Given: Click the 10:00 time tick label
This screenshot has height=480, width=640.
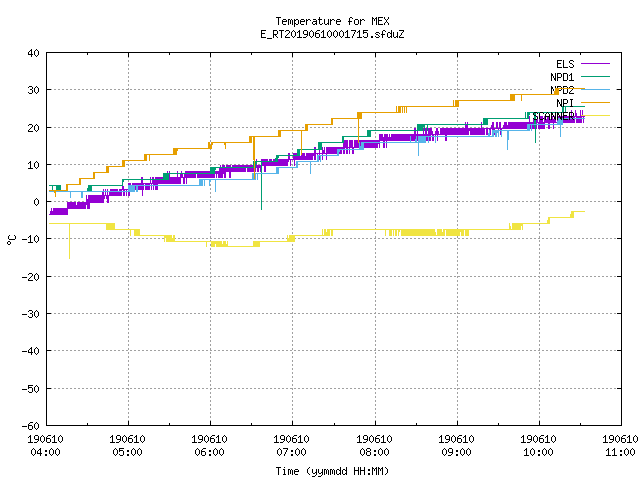Looking at the screenshot, I should [x=538, y=452].
